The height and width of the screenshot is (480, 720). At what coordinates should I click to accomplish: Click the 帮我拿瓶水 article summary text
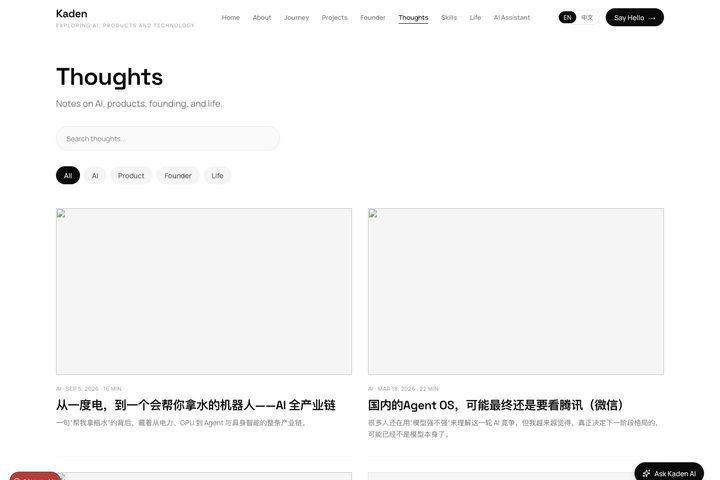point(181,423)
